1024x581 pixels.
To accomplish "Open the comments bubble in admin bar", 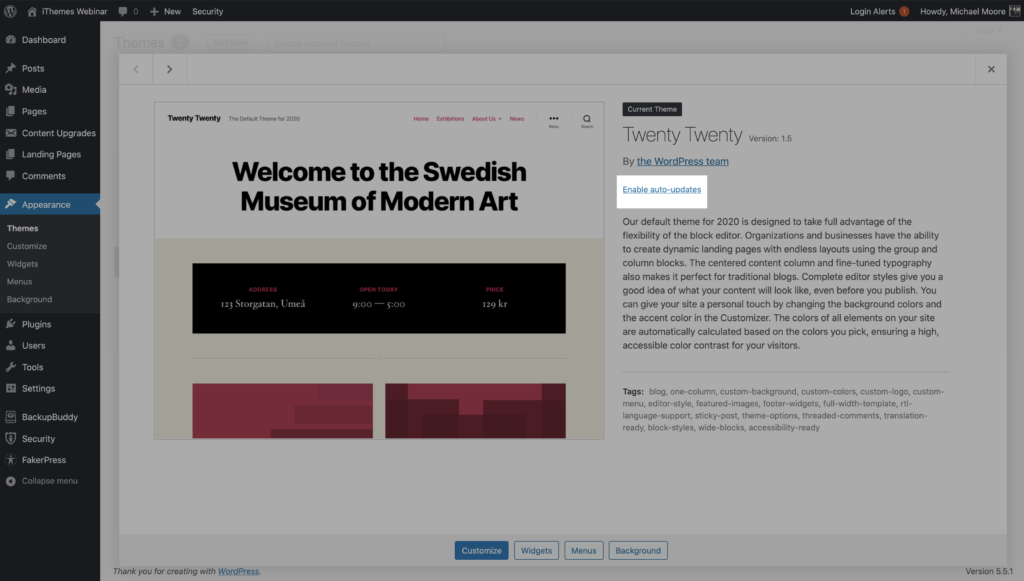I will 123,11.
